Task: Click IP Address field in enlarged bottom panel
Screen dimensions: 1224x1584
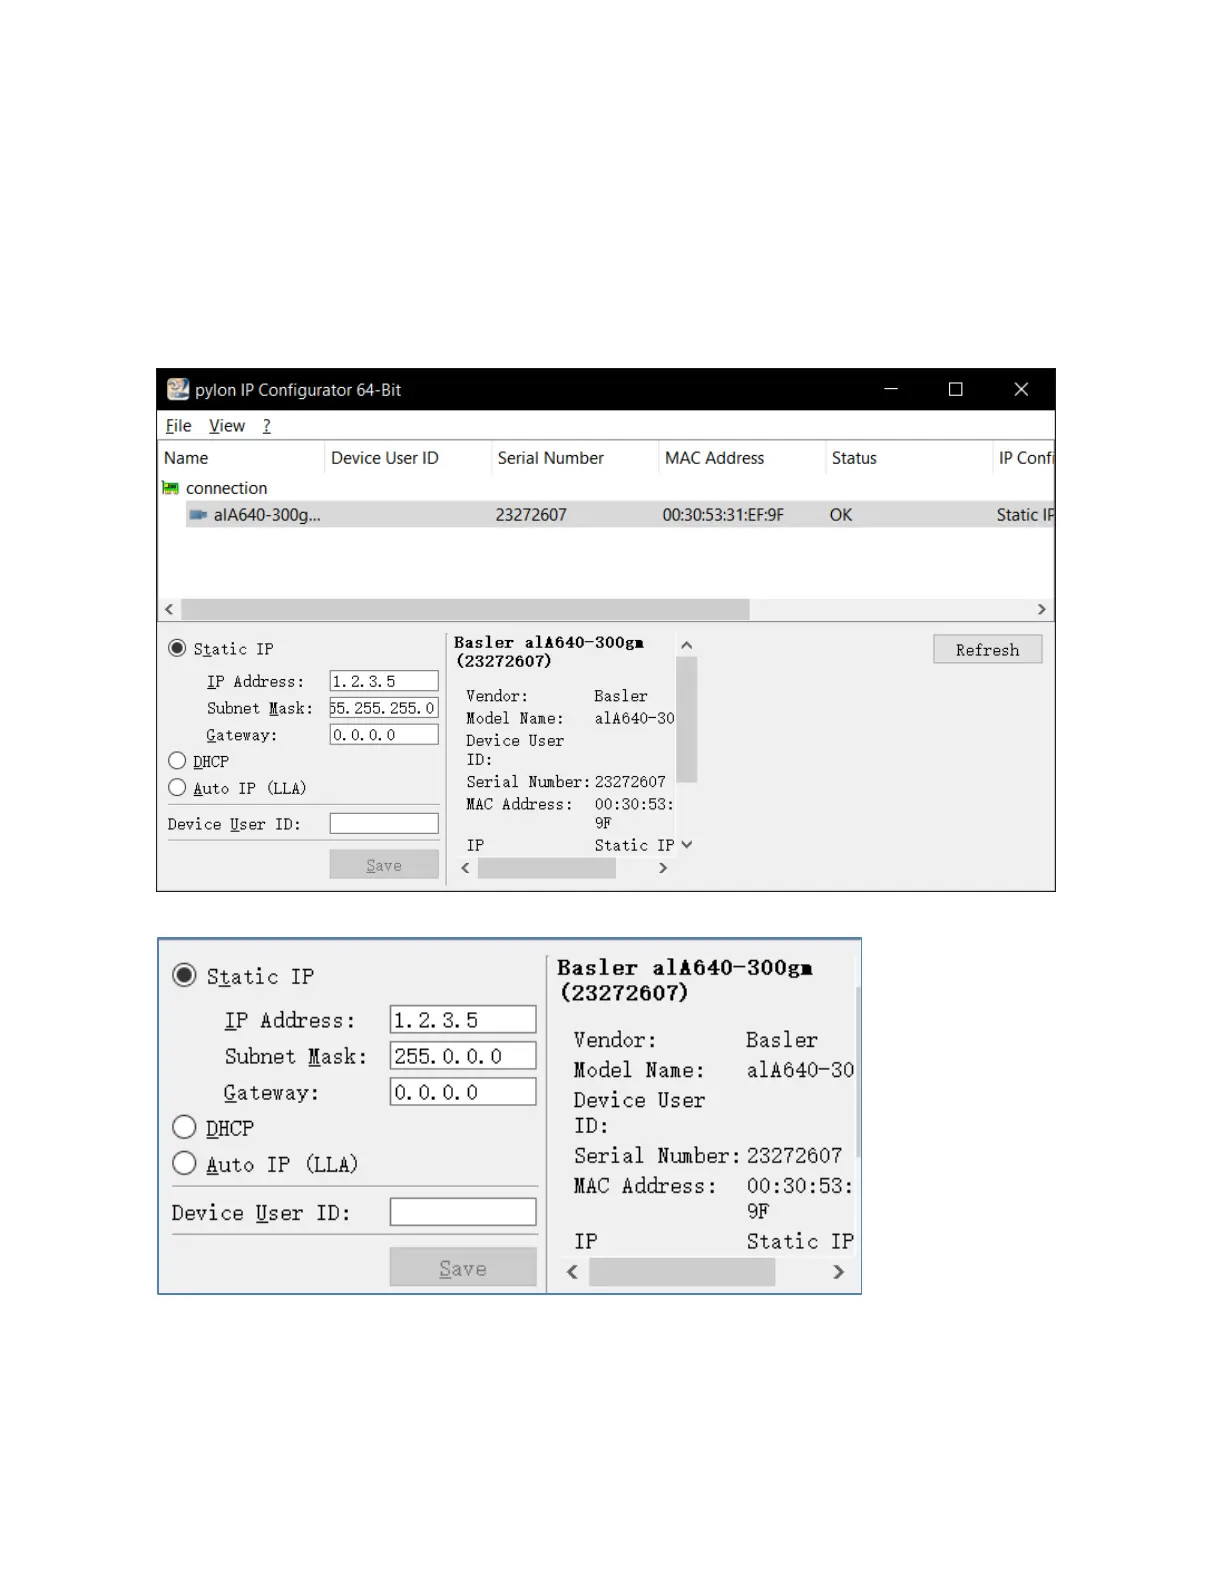Action: tap(463, 1019)
